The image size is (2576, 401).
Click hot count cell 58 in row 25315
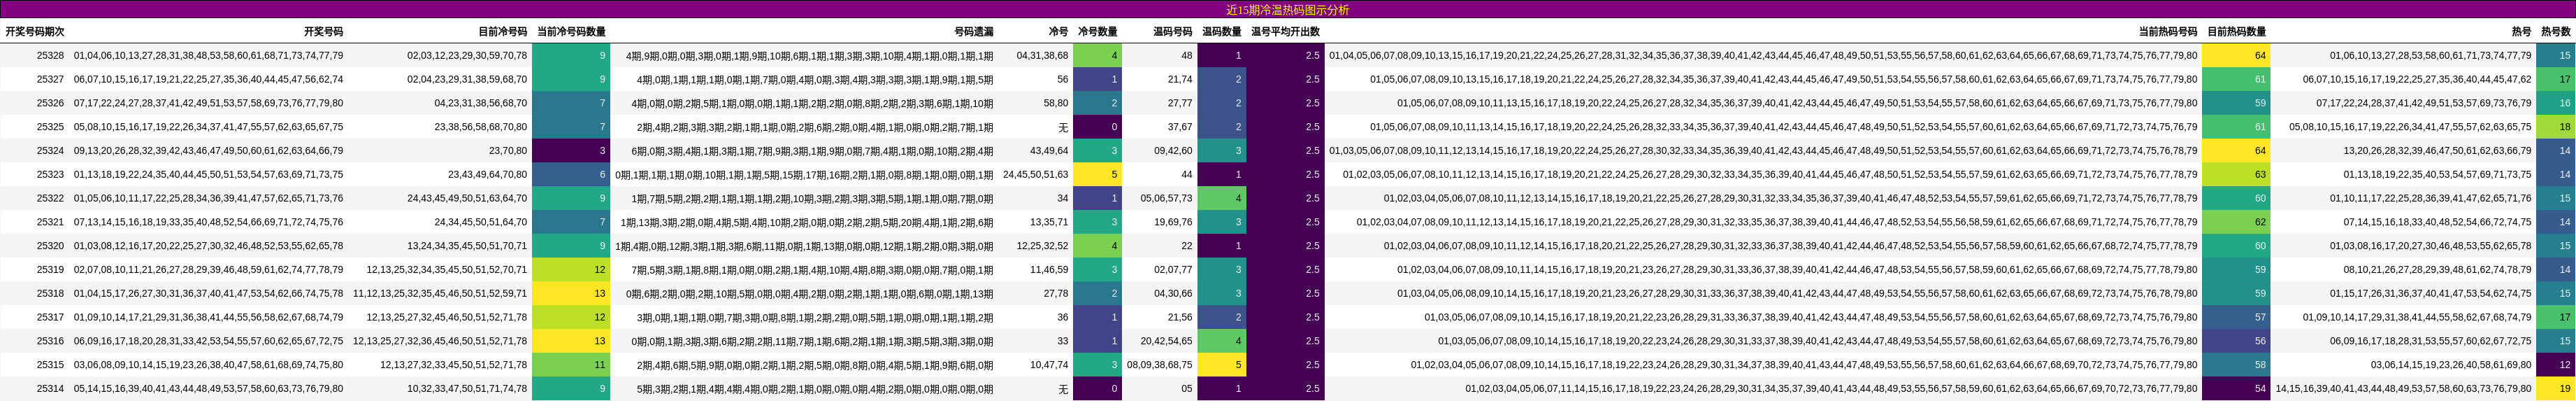coord(2236,365)
